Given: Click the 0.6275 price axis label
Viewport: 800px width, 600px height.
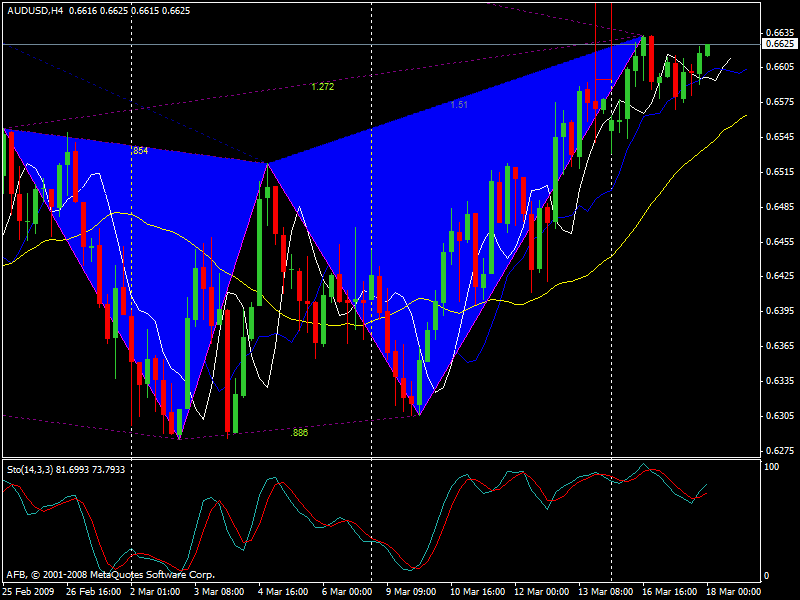Looking at the screenshot, I should point(779,450).
